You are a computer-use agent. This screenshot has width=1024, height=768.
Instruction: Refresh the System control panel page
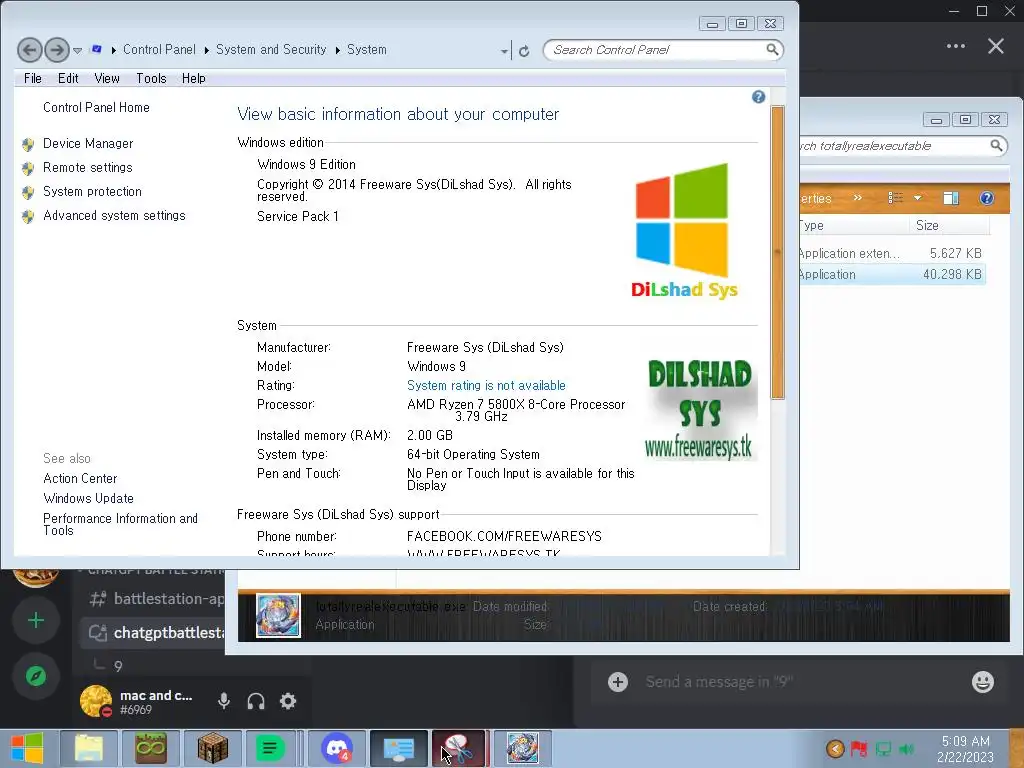[524, 51]
